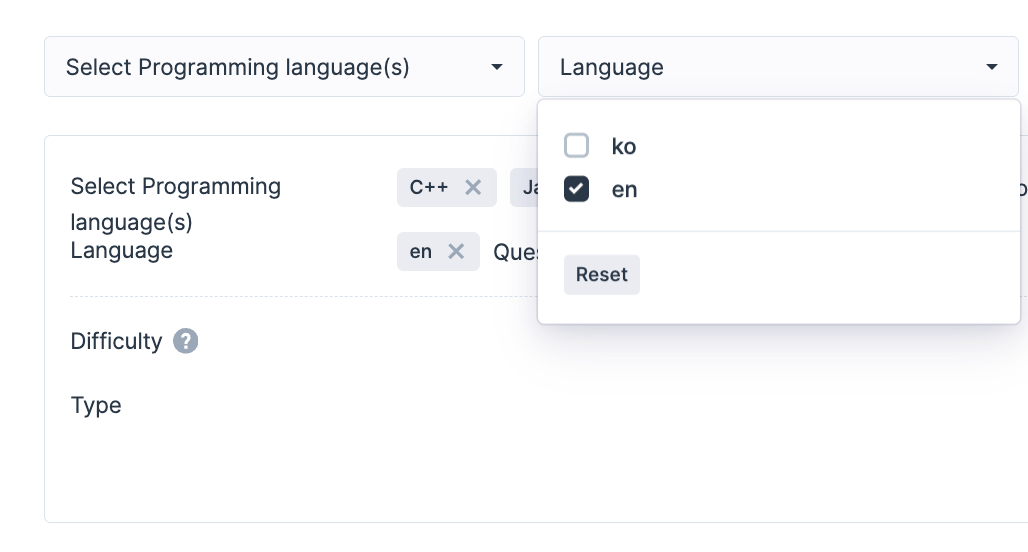Click the Language row label in the filter panel

(x=122, y=250)
